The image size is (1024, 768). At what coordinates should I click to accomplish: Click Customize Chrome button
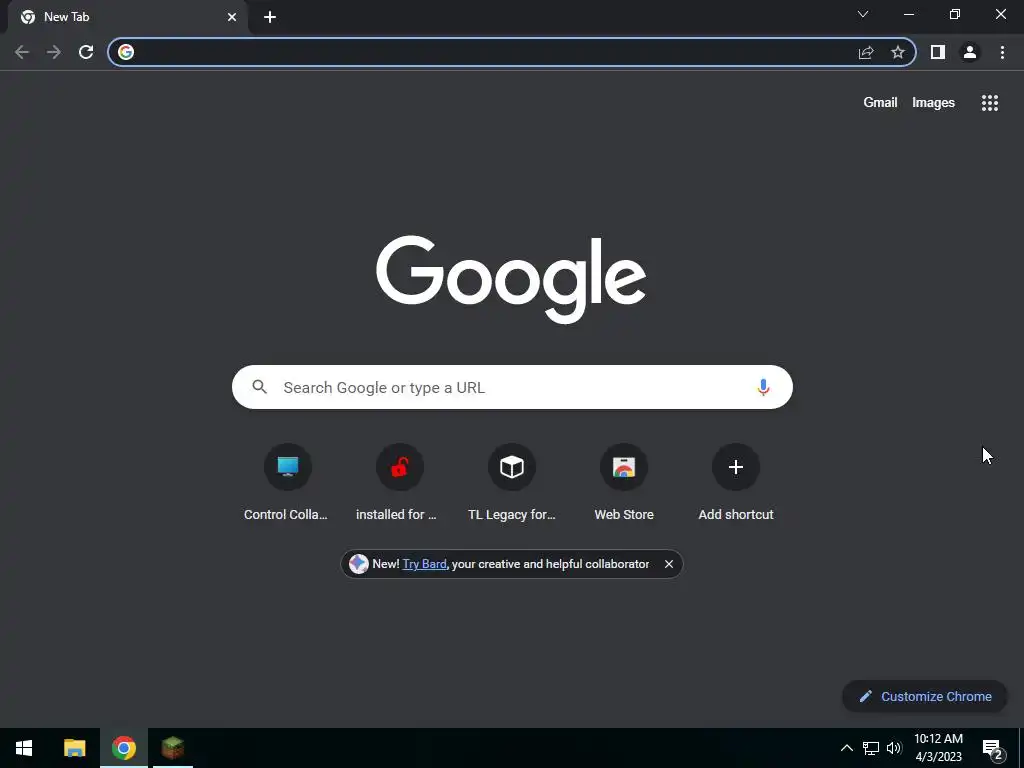click(925, 696)
